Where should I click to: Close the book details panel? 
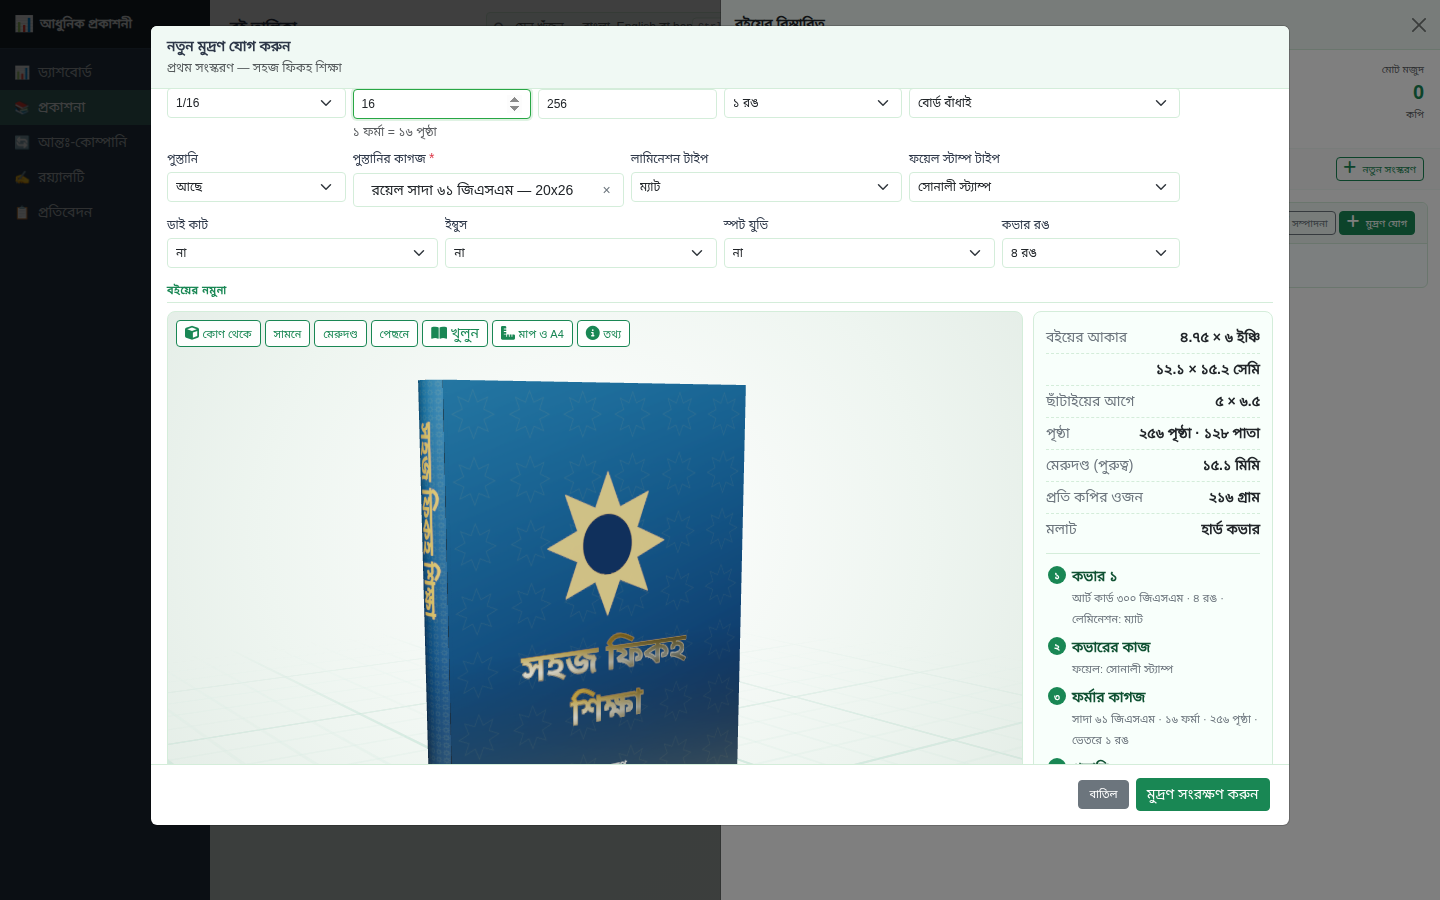(x=1418, y=25)
